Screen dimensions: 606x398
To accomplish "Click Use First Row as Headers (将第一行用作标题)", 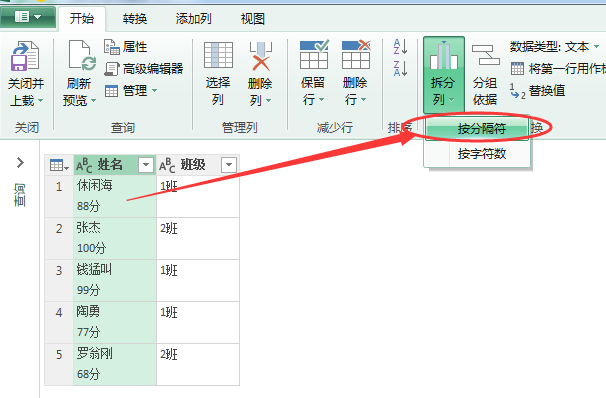I will (x=558, y=69).
